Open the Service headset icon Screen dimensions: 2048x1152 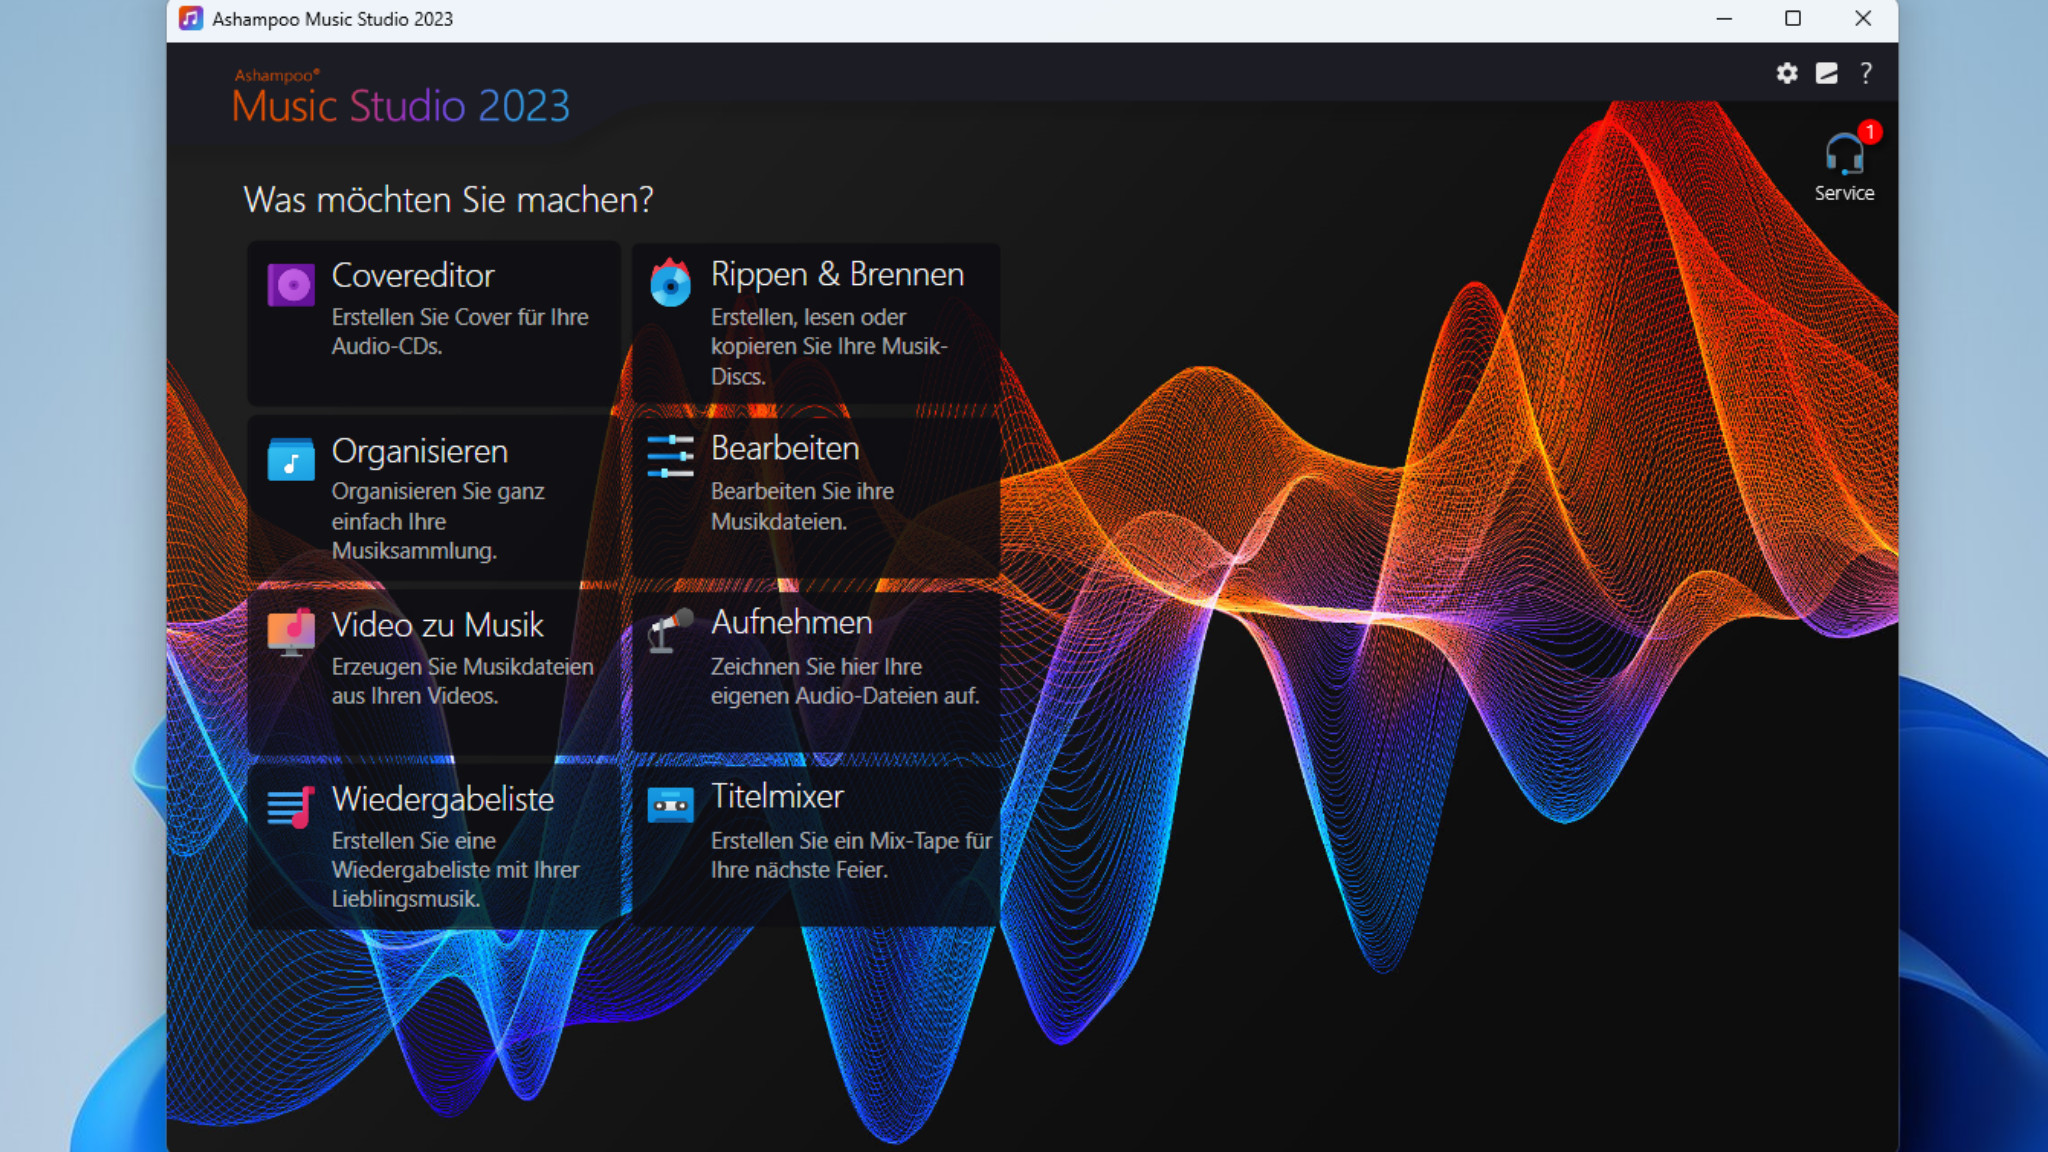[1843, 155]
